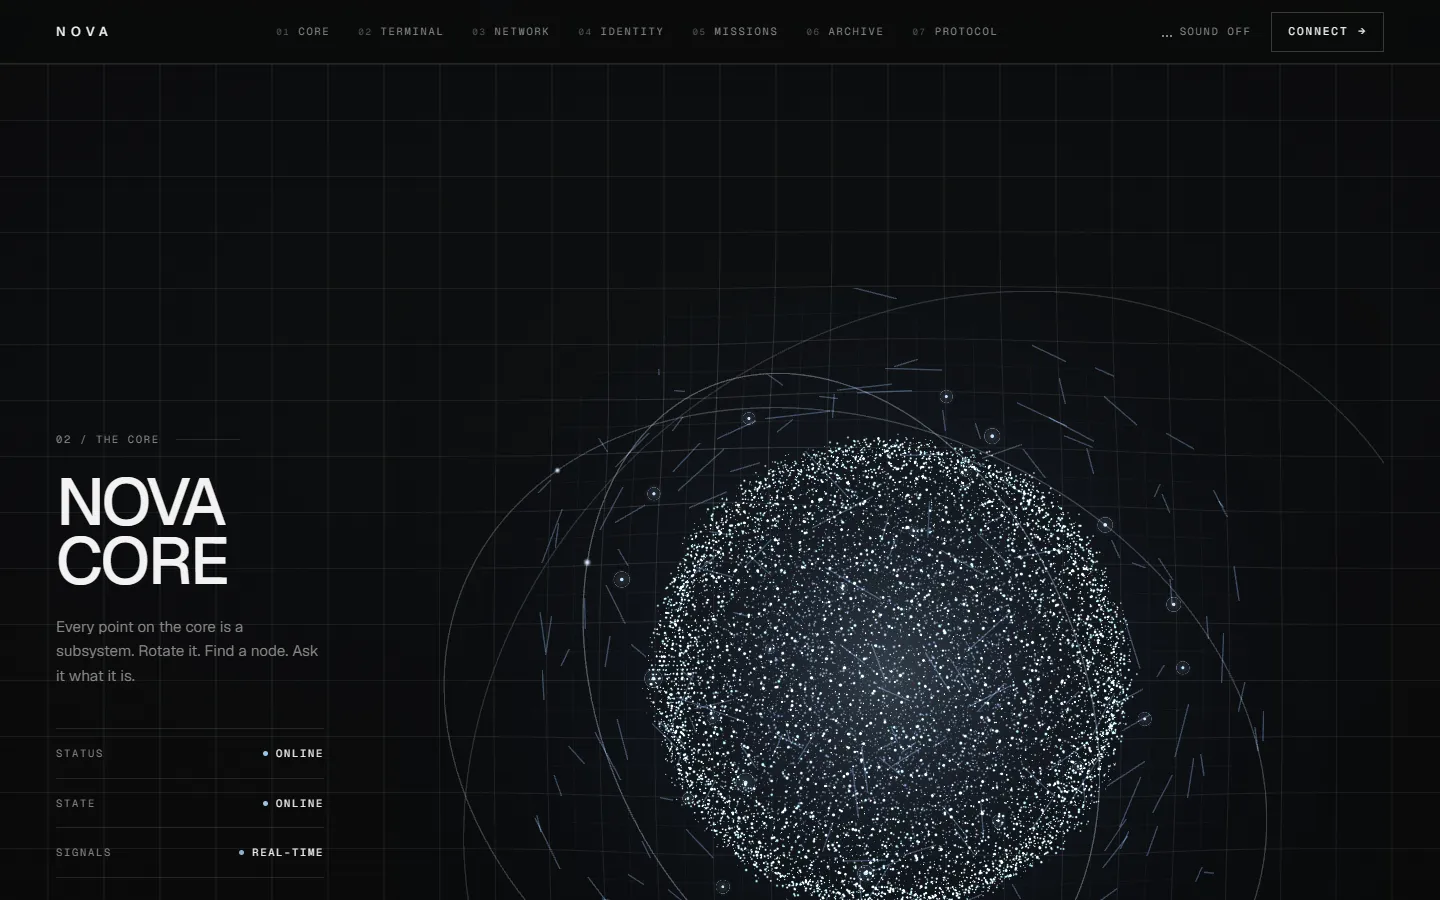Select the 05 Missions nav item

tap(735, 32)
